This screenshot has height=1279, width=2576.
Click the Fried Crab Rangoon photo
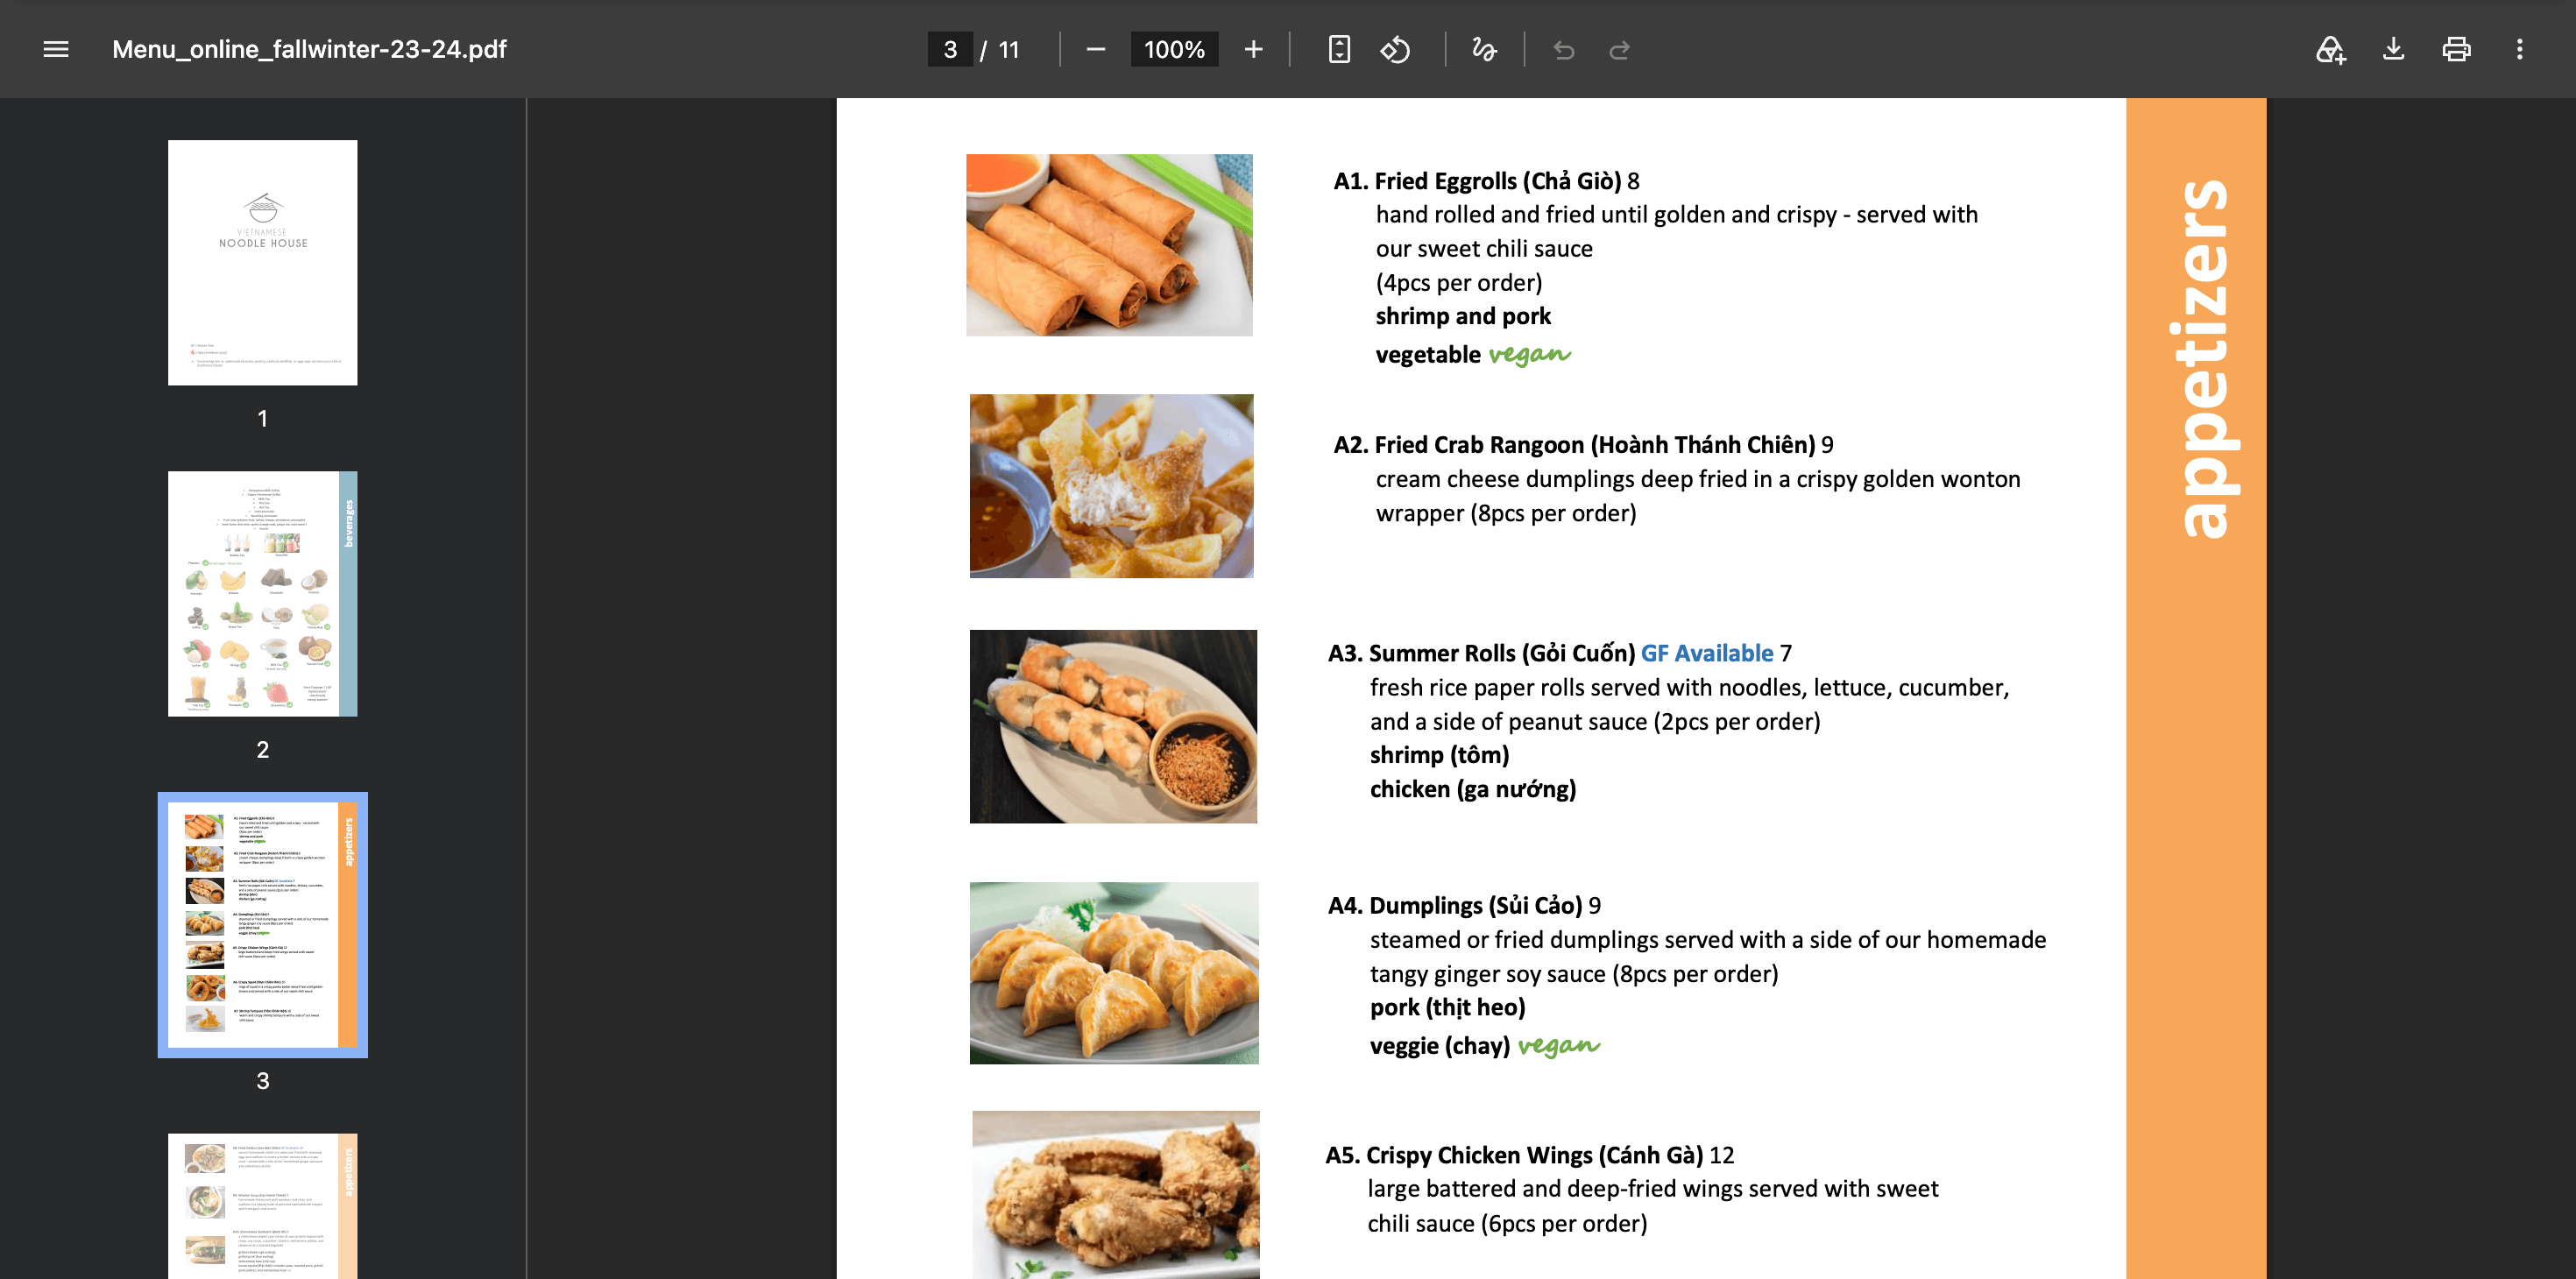point(1111,486)
